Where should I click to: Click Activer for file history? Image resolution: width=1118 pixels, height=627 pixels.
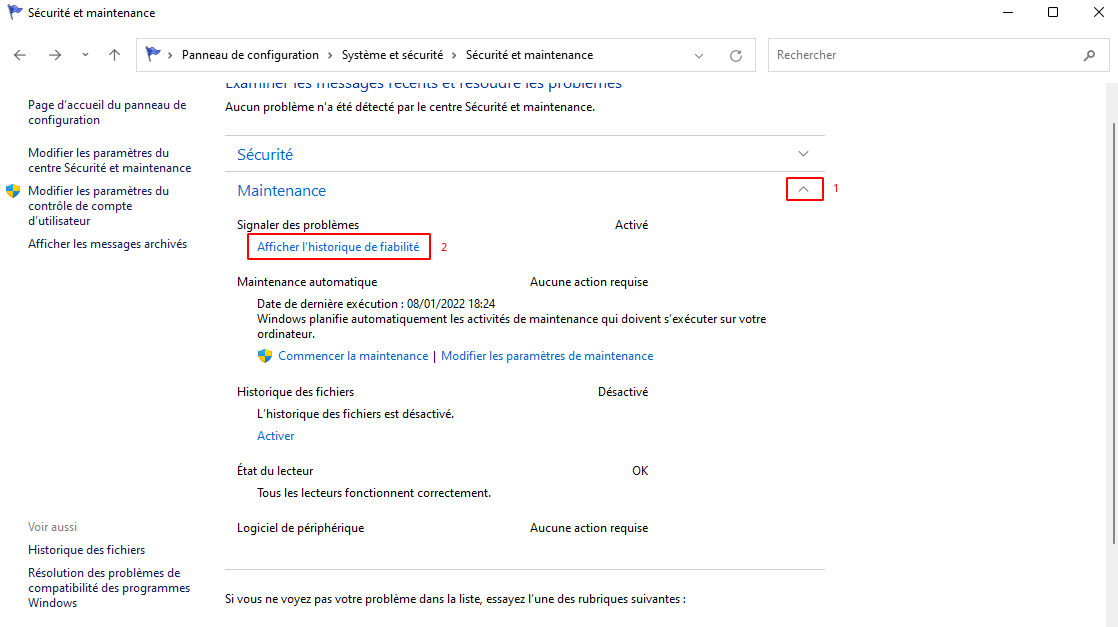pos(275,436)
